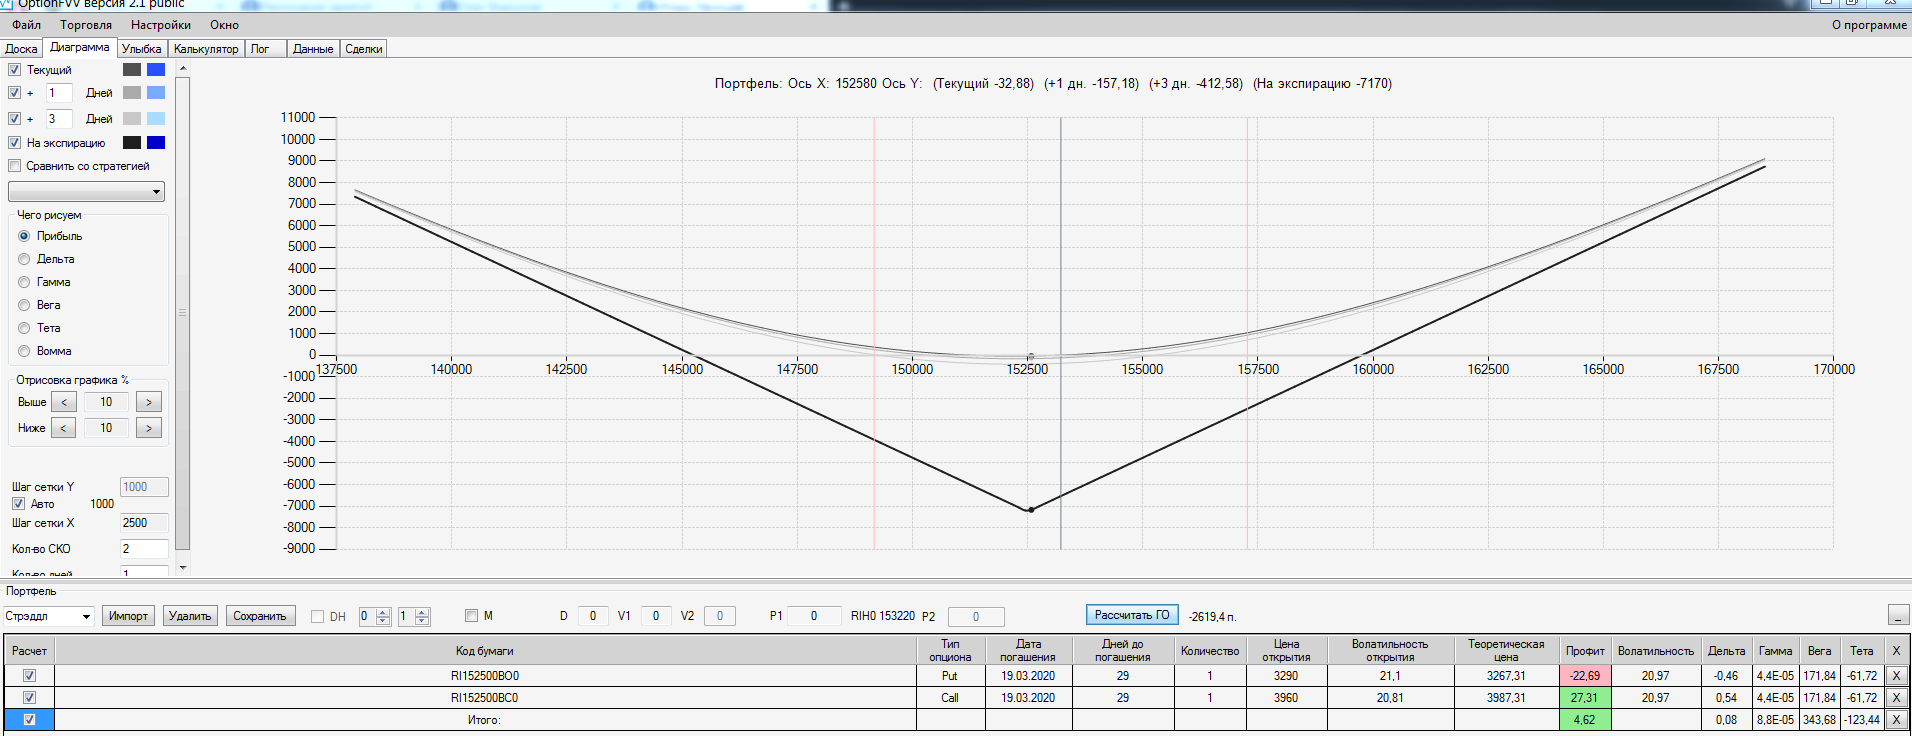The height and width of the screenshot is (736, 1912).
Task: Go to the Данные tab
Action: (313, 49)
